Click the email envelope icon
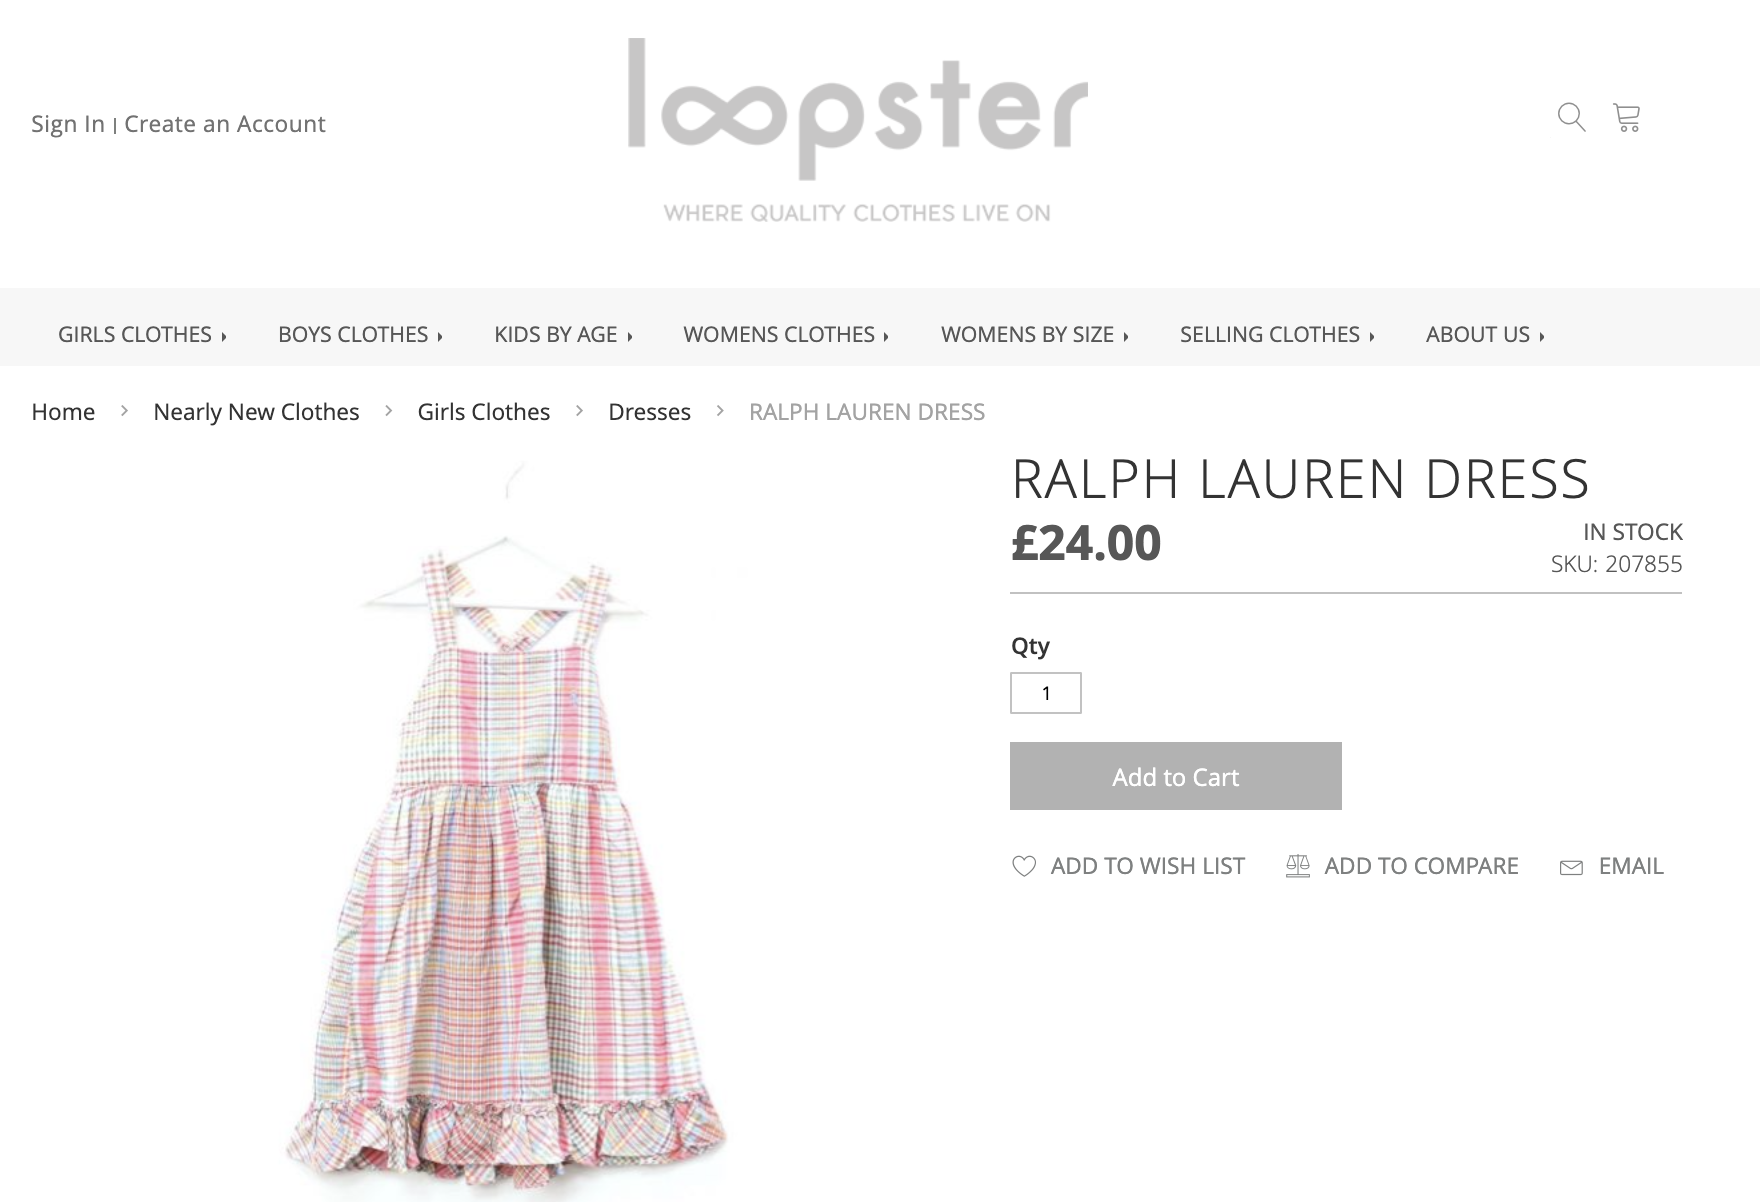This screenshot has width=1760, height=1202. click(x=1571, y=867)
